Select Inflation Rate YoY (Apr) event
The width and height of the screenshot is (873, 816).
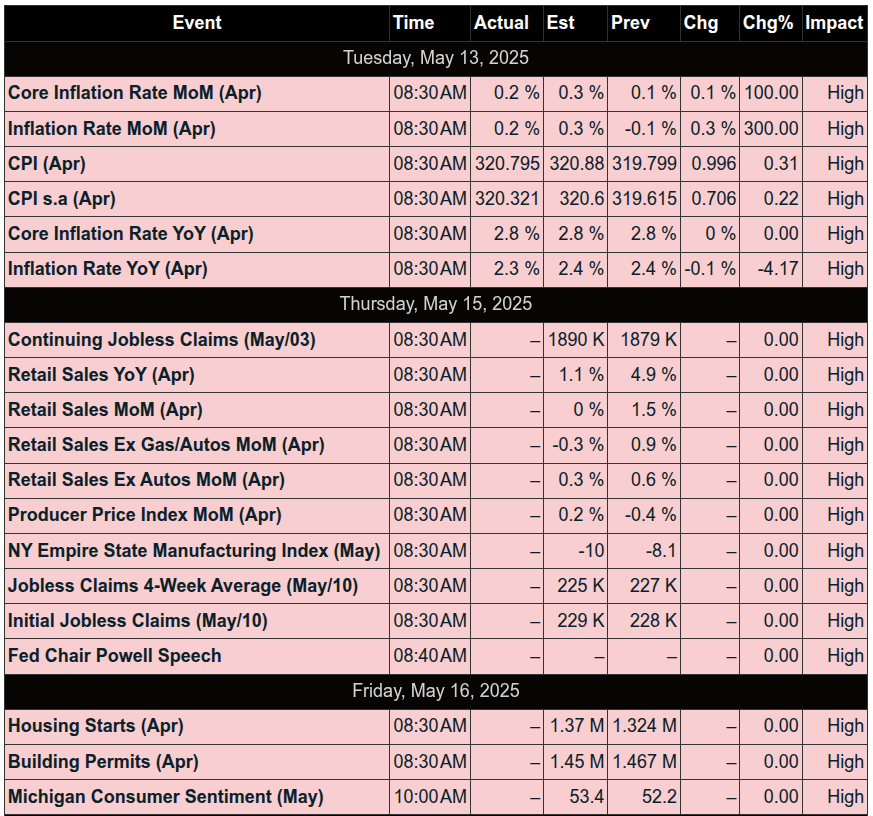click(108, 269)
